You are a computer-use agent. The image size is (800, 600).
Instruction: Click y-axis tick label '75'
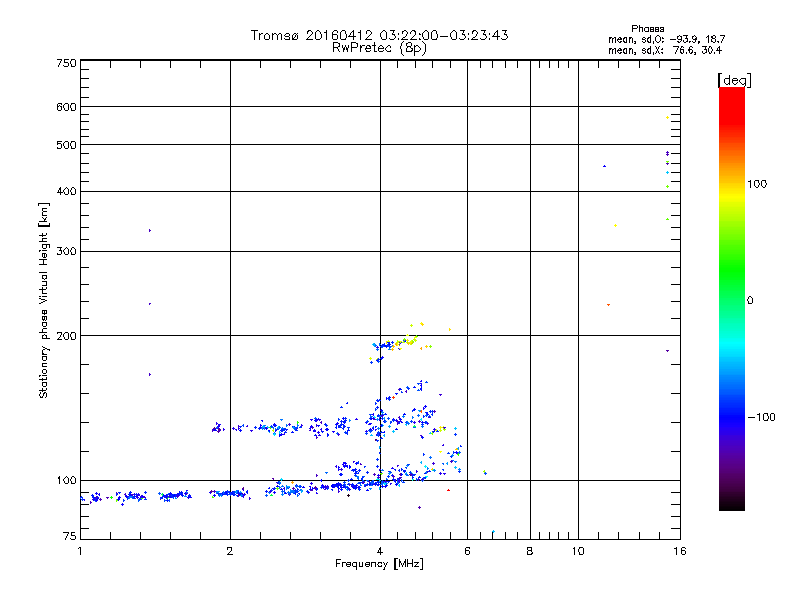pos(70,536)
